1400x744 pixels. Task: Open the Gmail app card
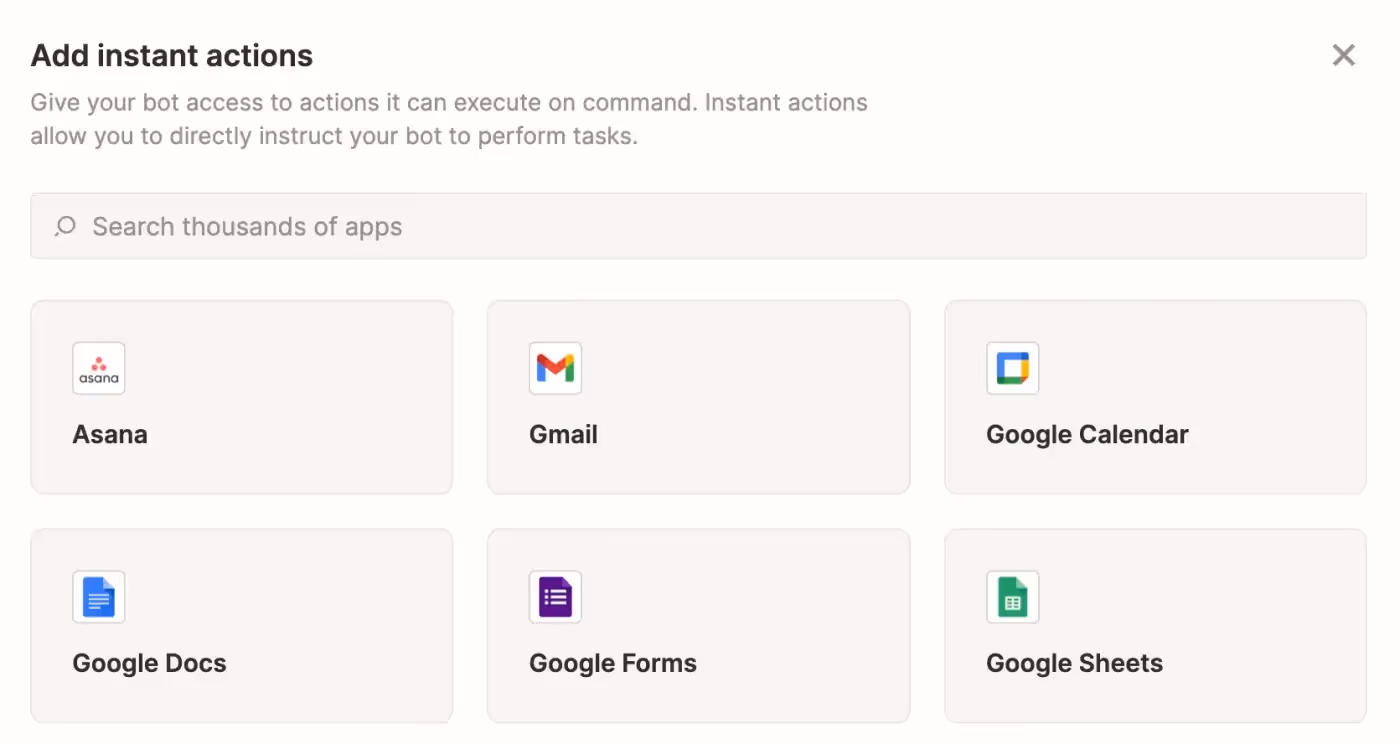pos(698,397)
